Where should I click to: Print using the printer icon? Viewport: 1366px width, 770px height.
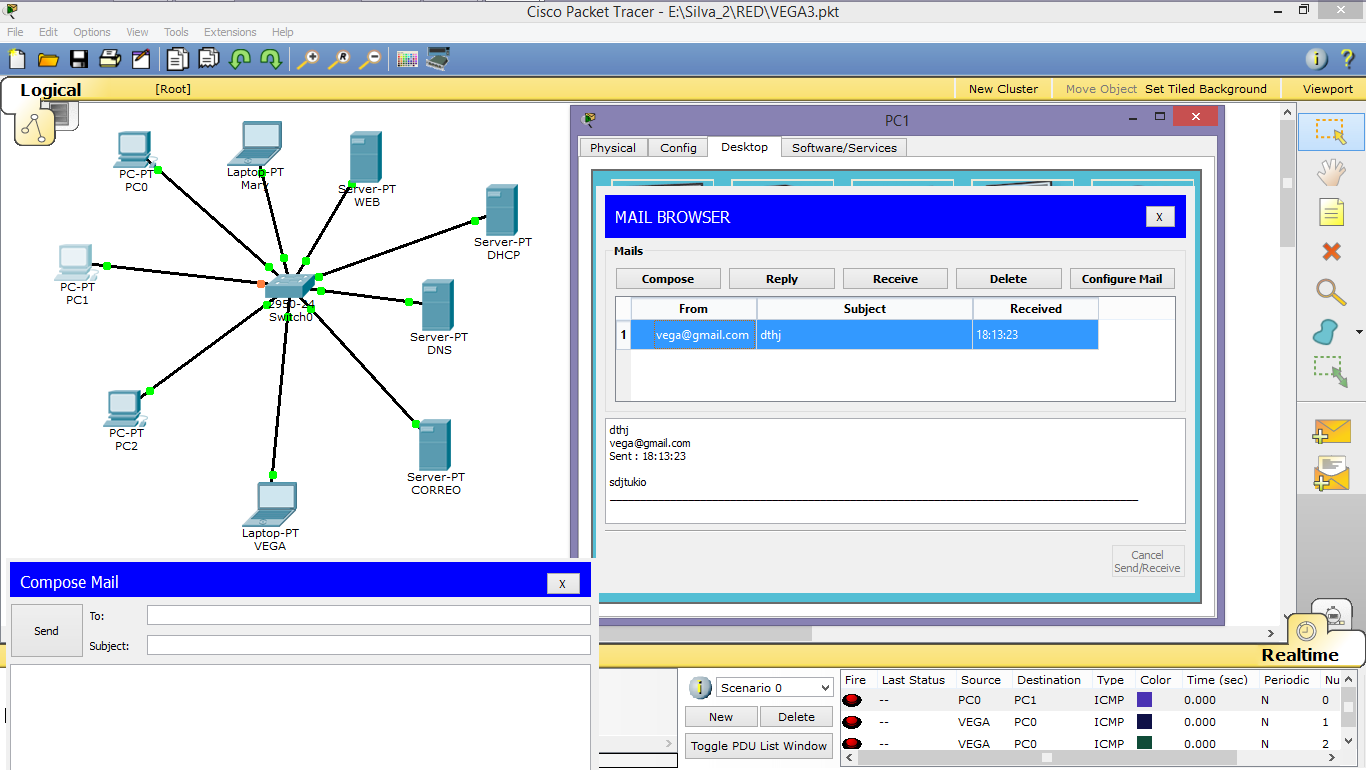pyautogui.click(x=109, y=59)
